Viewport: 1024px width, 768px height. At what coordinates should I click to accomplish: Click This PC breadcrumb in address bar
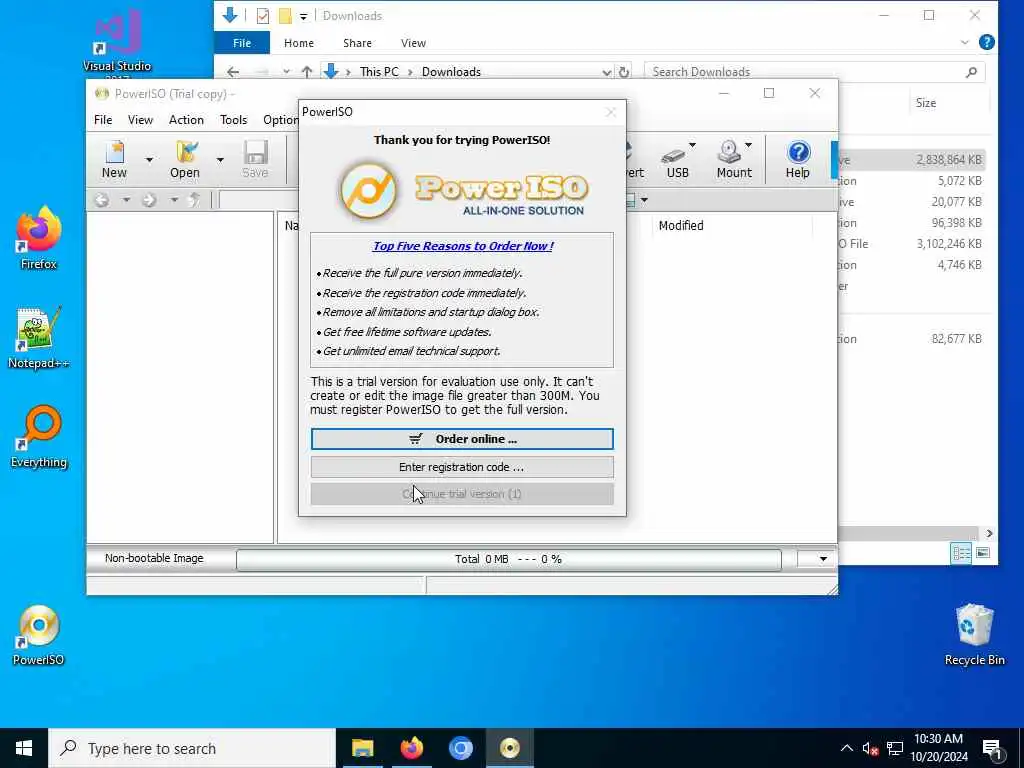click(x=379, y=72)
